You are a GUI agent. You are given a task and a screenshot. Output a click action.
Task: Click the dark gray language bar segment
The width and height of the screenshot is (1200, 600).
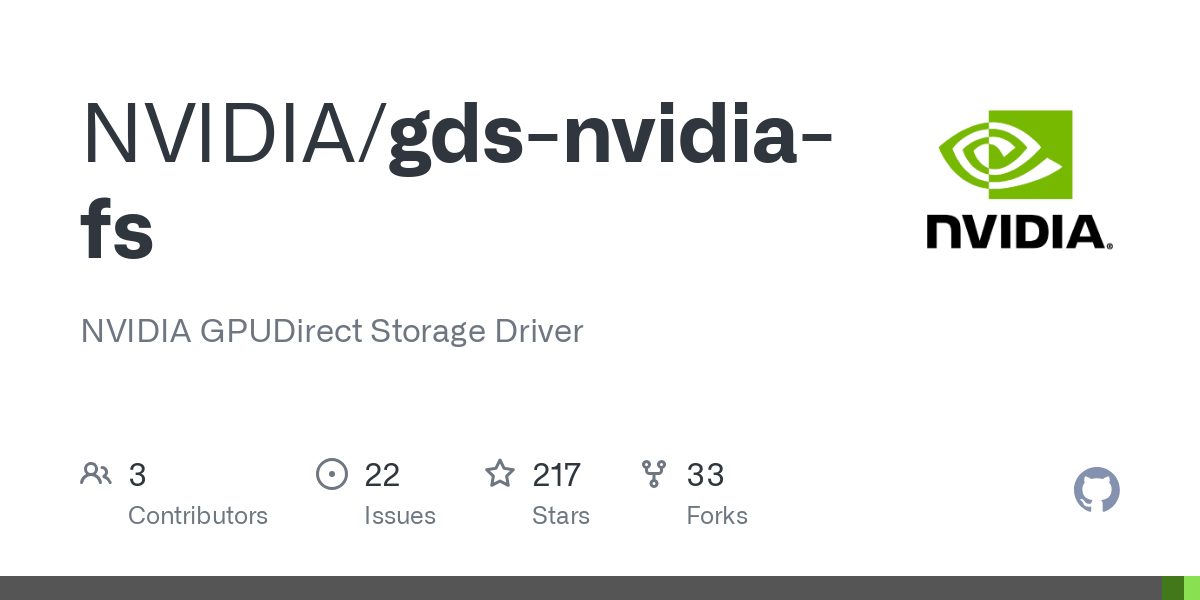pyautogui.click(x=581, y=588)
